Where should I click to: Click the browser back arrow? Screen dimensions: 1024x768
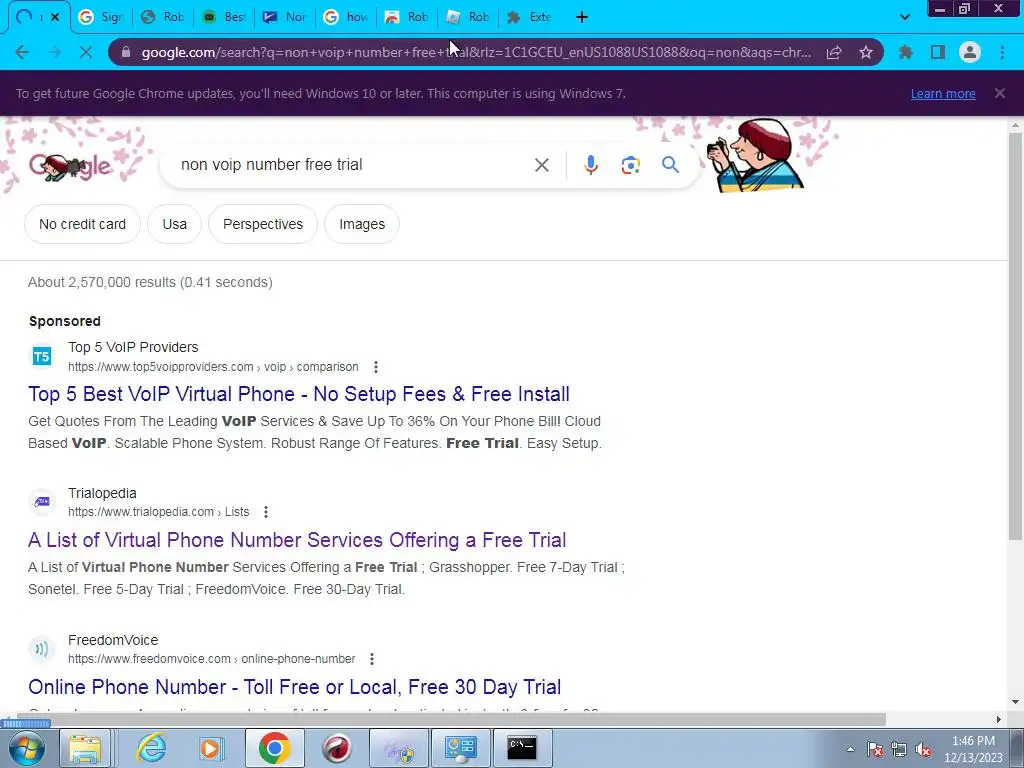[x=22, y=52]
